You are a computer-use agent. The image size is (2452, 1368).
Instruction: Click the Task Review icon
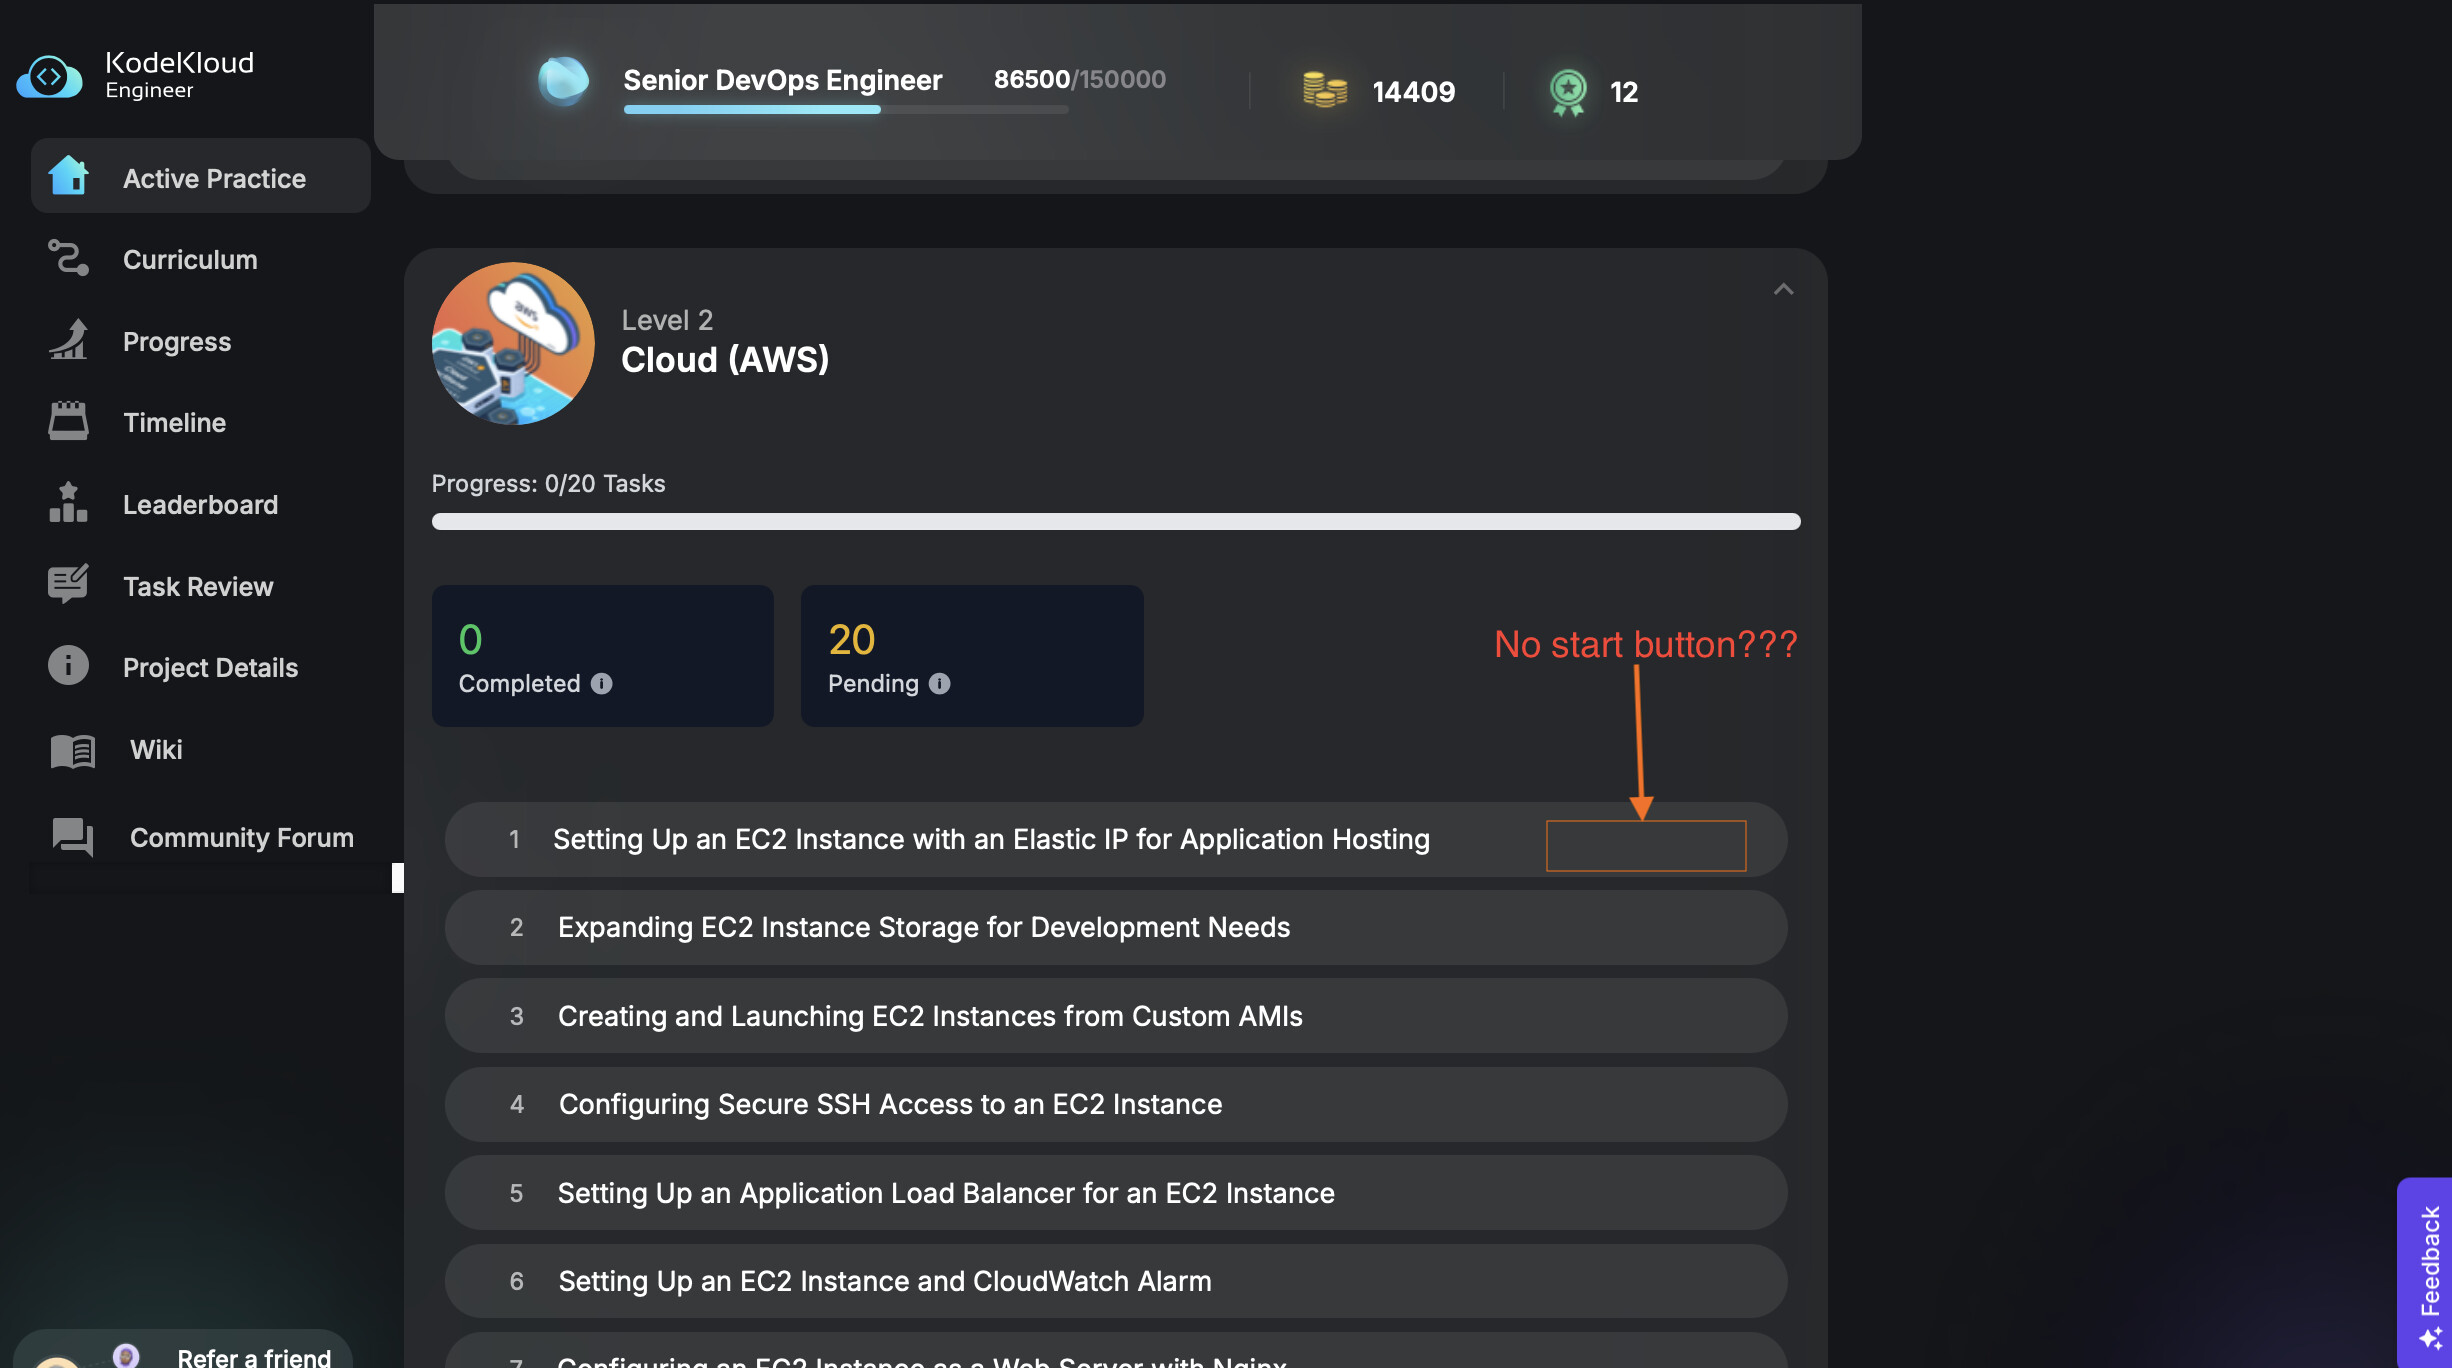[68, 584]
